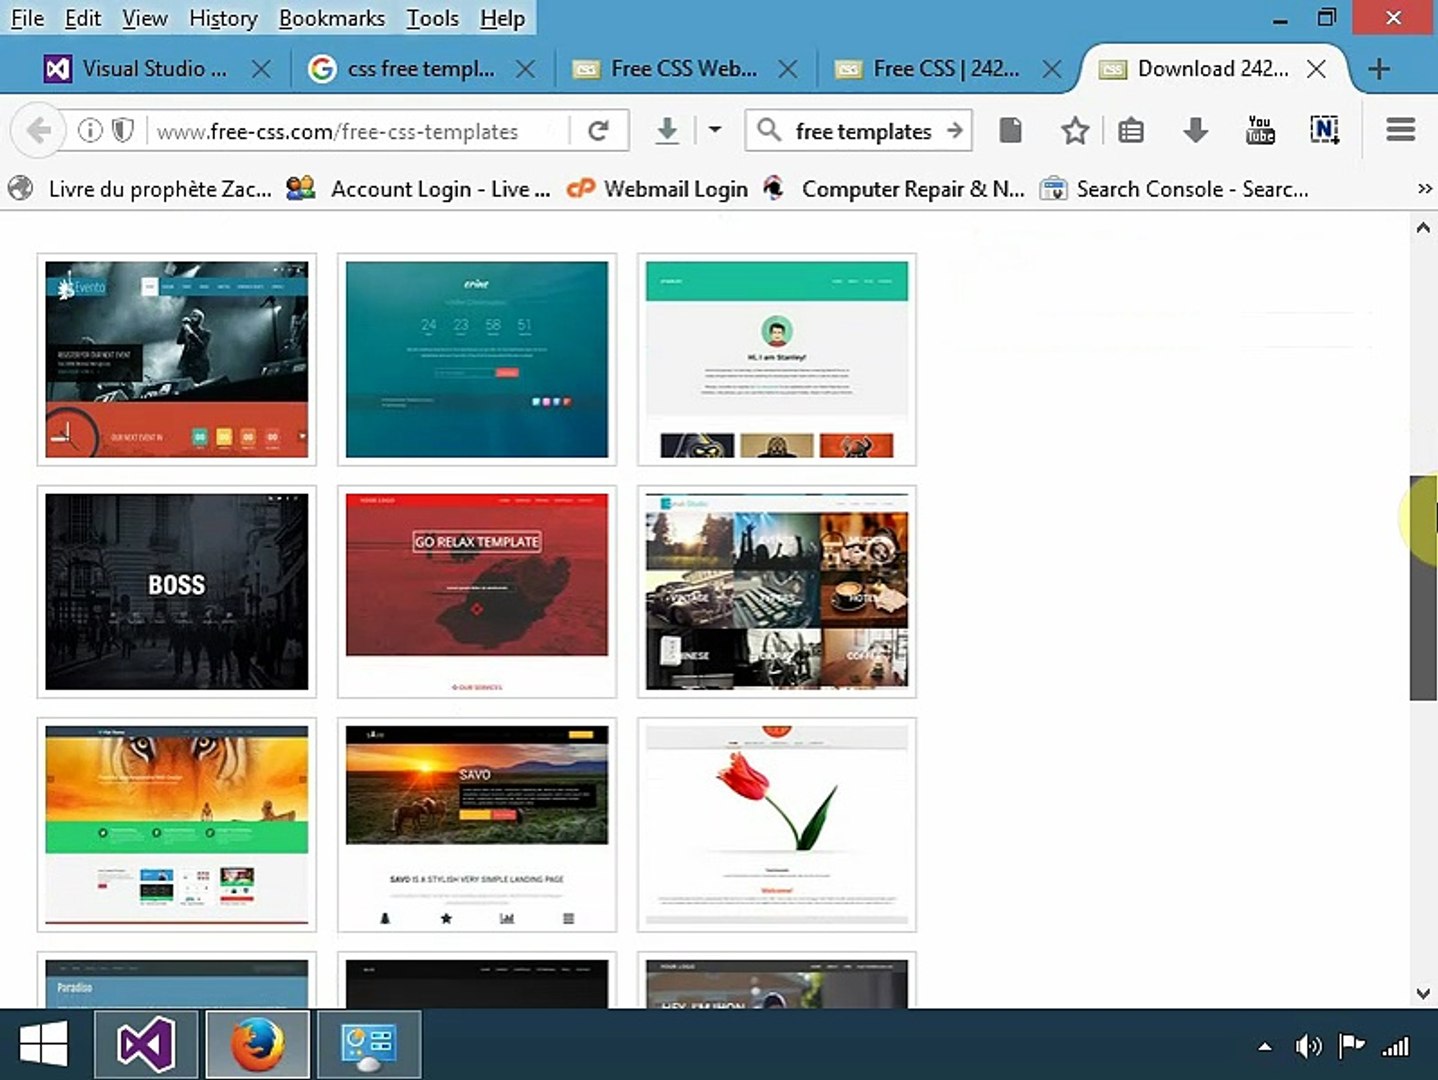Screen dimensions: 1438x1080
Task: Open the tracking protection shield icon
Action: pyautogui.click(x=122, y=130)
